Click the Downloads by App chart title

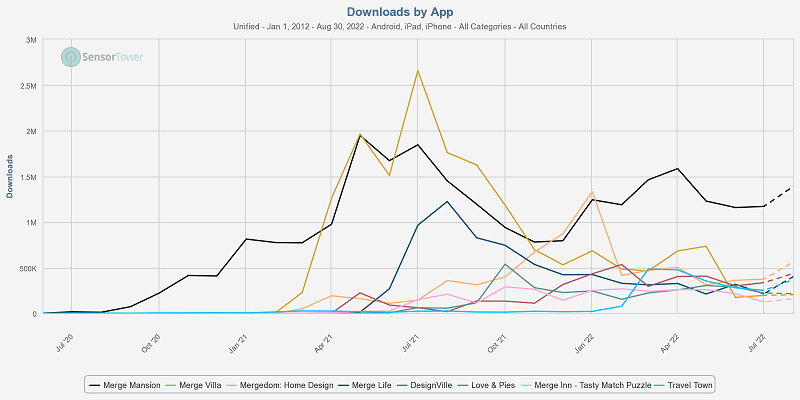[x=400, y=12]
